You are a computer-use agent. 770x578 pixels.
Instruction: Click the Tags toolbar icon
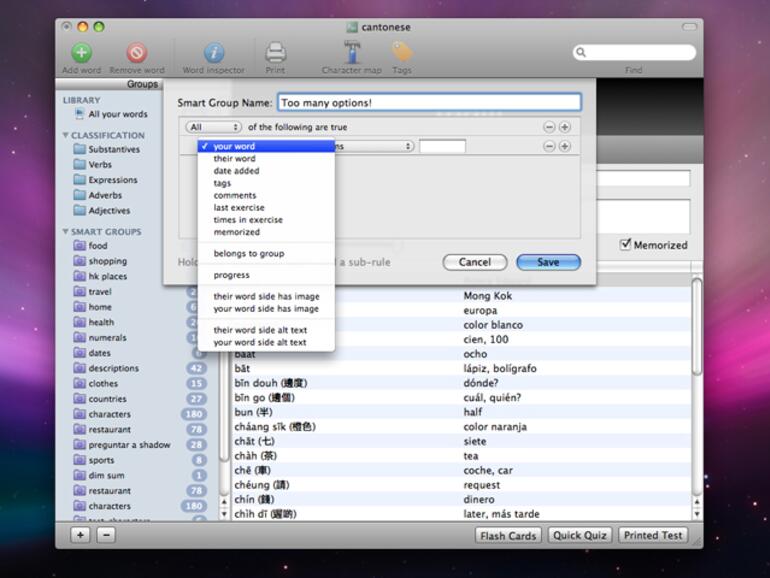coord(401,53)
